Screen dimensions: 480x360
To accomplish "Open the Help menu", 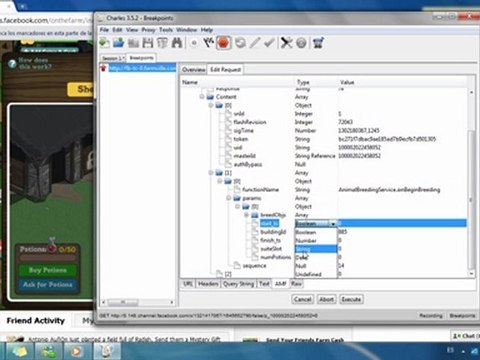I will [207, 30].
